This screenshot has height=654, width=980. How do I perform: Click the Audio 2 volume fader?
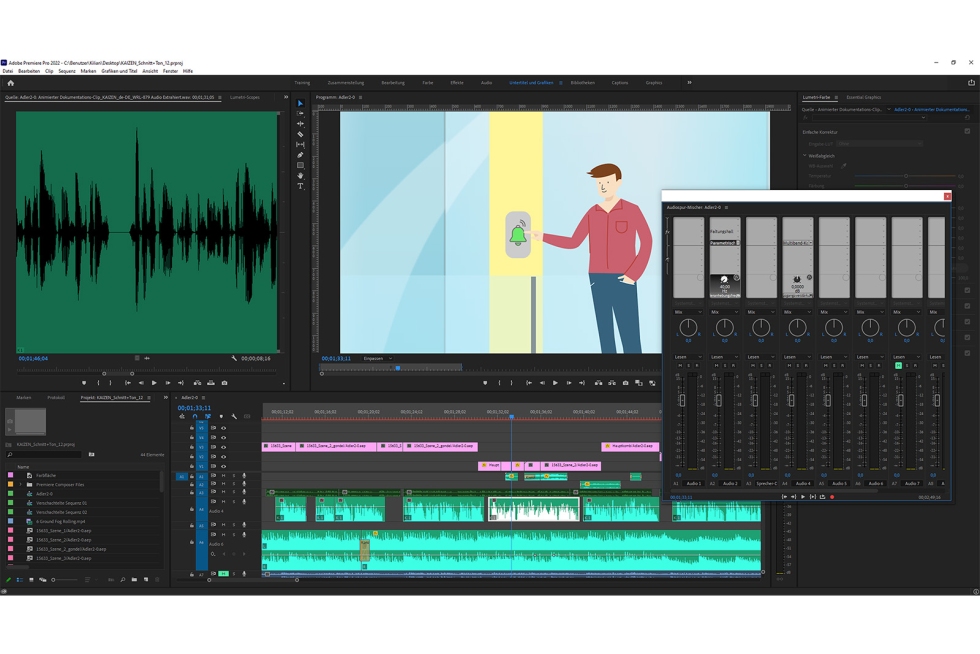[x=718, y=401]
